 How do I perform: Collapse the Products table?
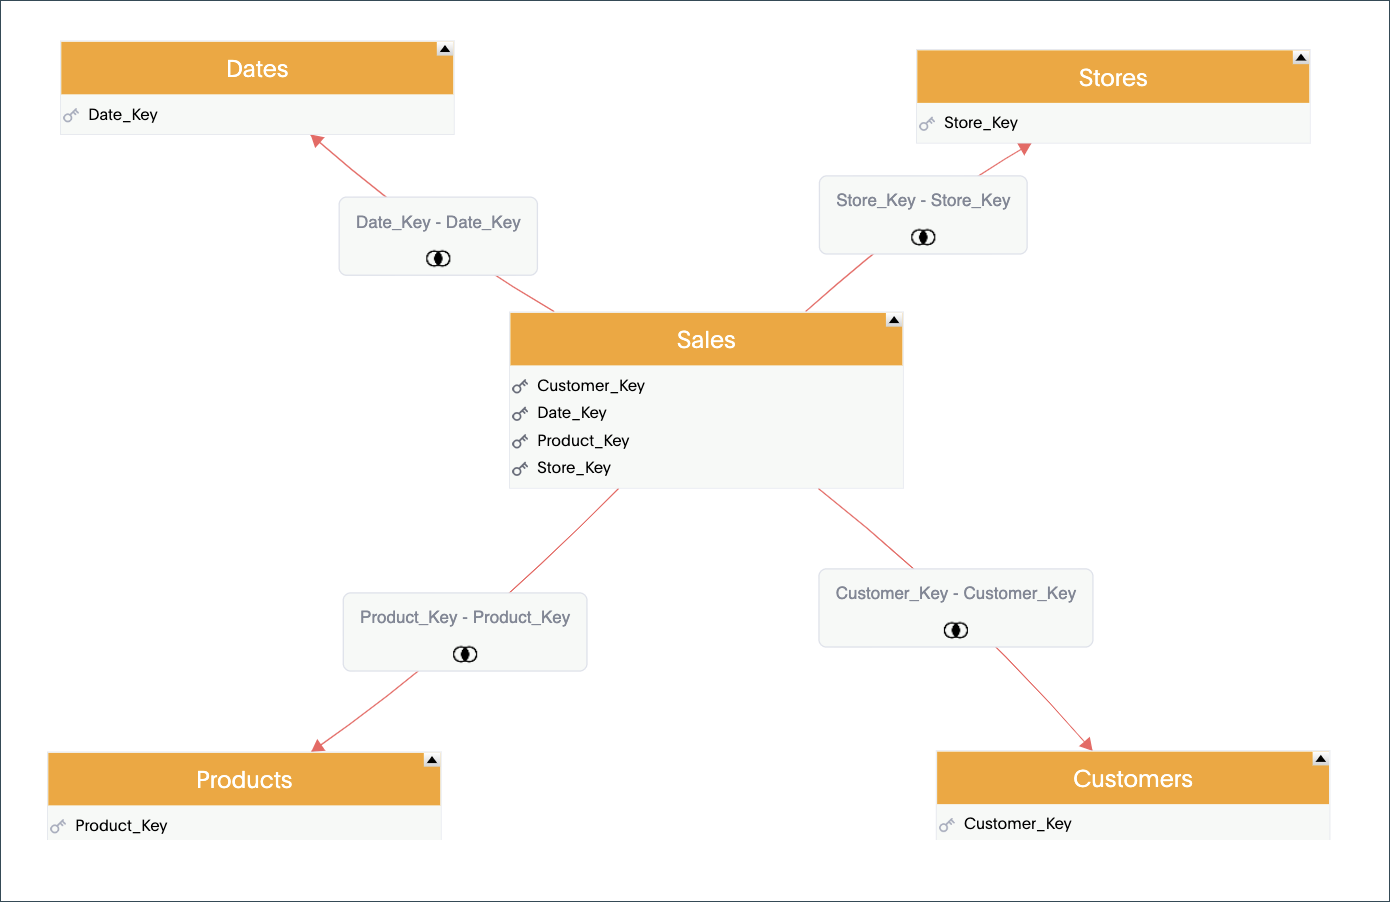coord(432,760)
